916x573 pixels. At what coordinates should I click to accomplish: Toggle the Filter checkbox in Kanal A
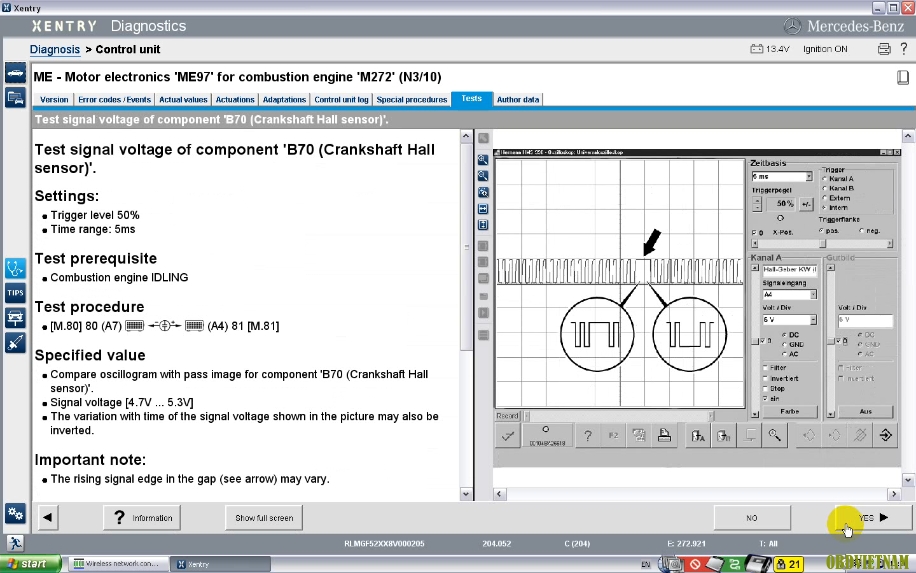(765, 368)
